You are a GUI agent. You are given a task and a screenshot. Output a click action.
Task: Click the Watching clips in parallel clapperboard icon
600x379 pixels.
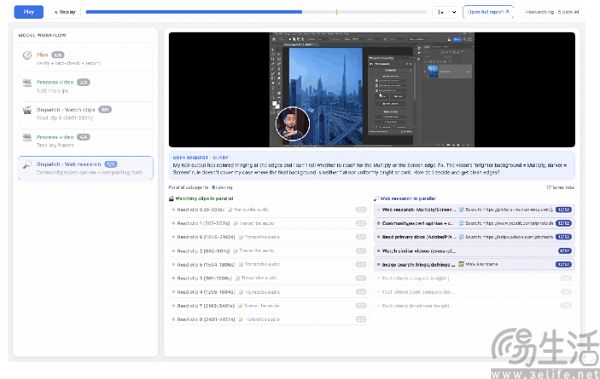coord(171,198)
